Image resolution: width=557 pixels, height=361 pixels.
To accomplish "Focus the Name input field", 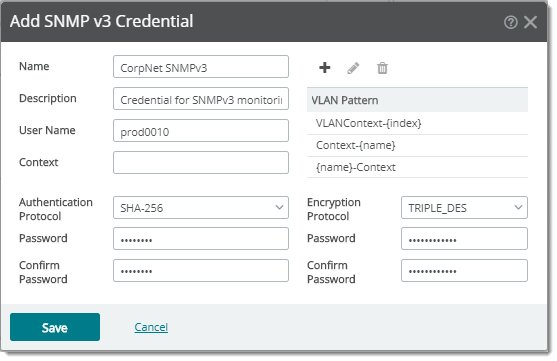I will [201, 66].
